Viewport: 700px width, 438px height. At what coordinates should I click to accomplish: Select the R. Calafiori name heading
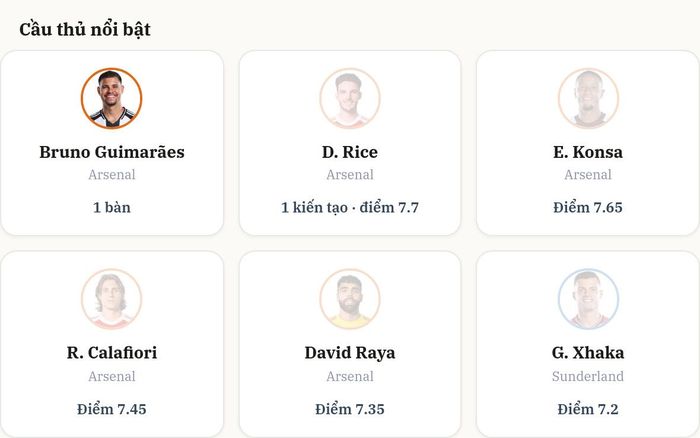coord(112,353)
